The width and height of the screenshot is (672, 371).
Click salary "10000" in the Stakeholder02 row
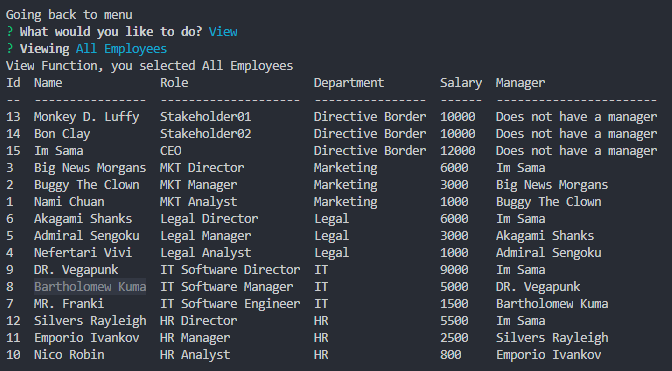(457, 134)
